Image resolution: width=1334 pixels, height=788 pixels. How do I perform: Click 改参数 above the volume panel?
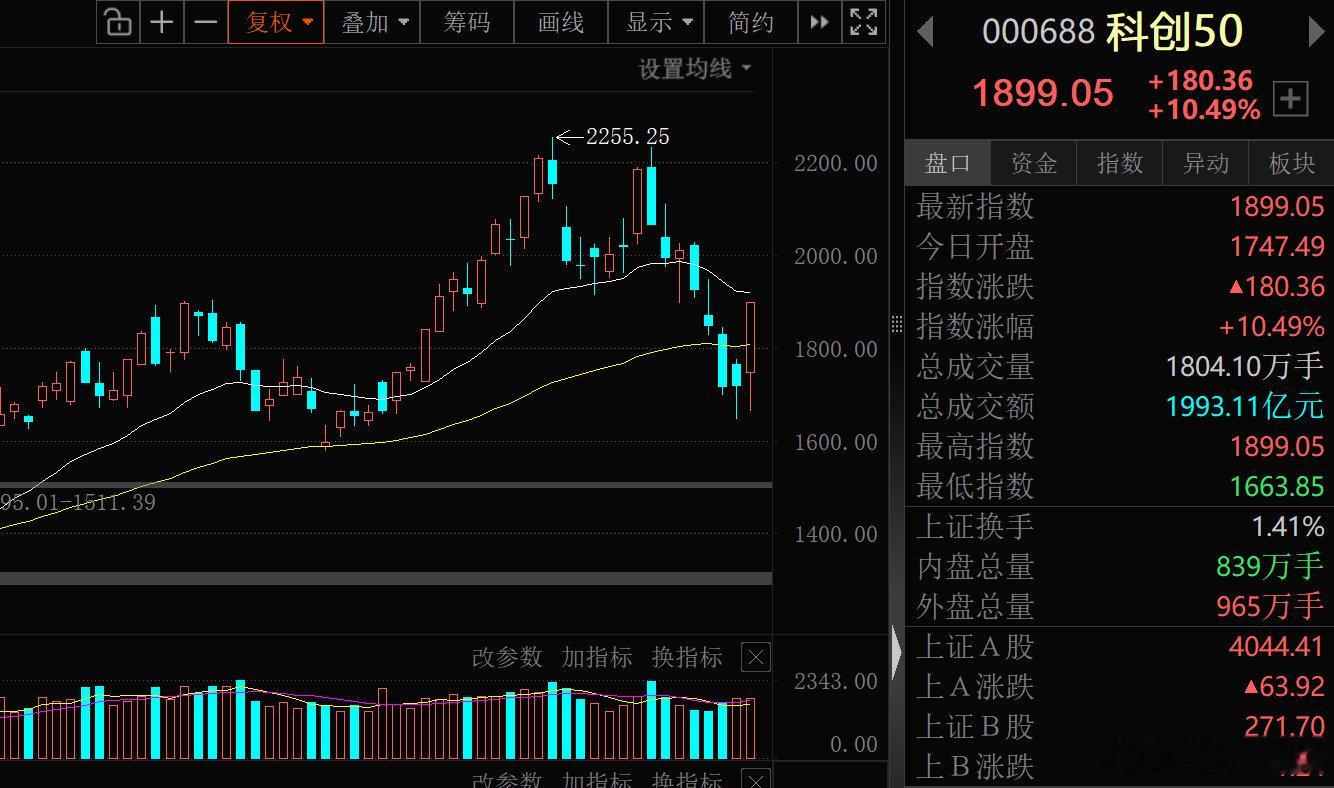click(x=507, y=657)
